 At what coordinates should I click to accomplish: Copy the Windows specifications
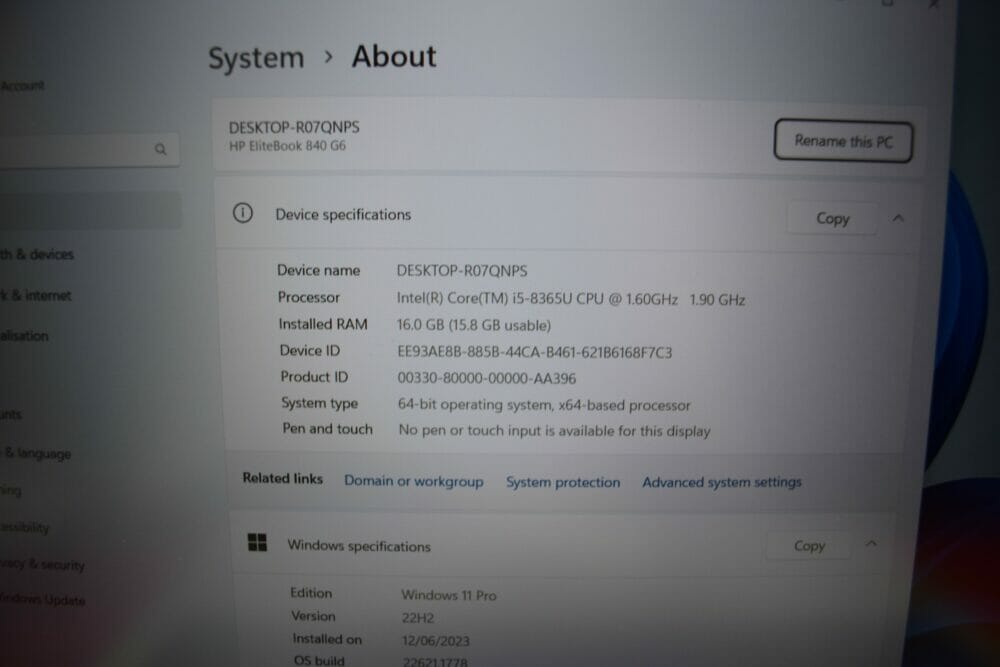[809, 546]
